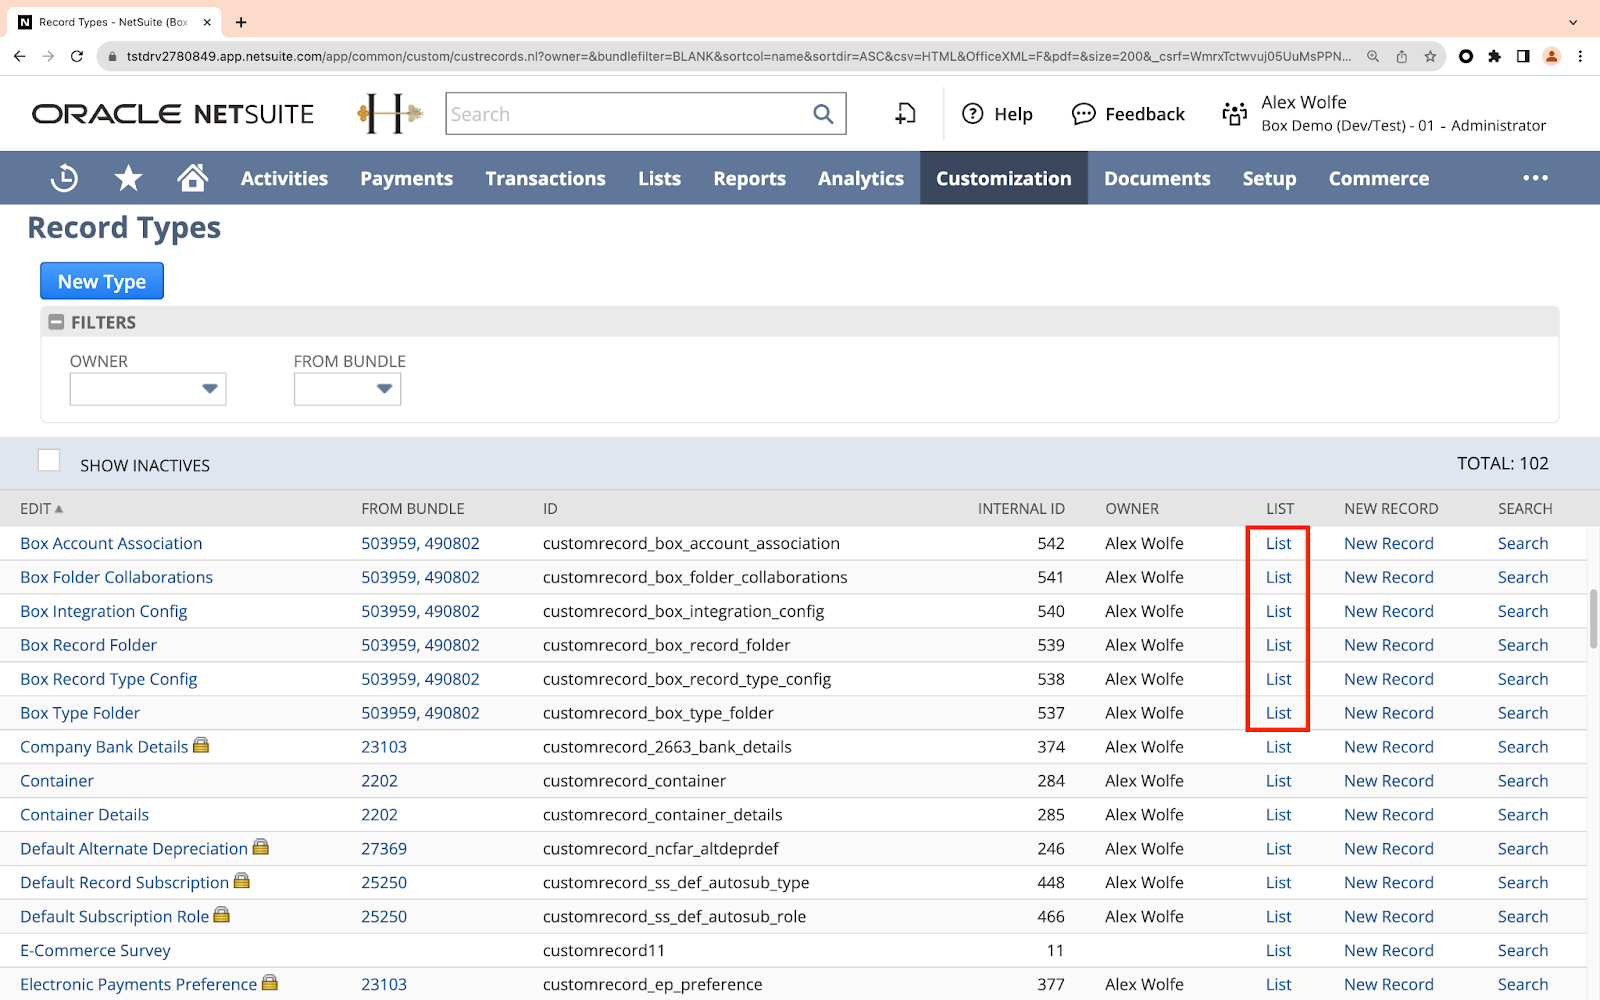This screenshot has height=1000, width=1600.
Task: Enable the Show Inactives checkbox
Action: pos(49,460)
